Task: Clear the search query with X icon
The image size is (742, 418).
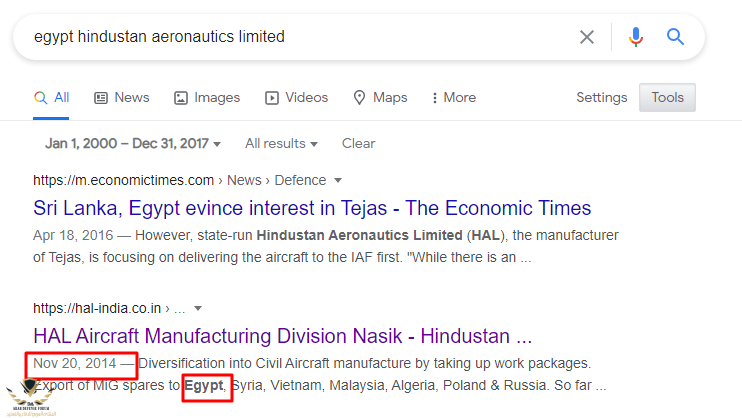Action: 587,37
